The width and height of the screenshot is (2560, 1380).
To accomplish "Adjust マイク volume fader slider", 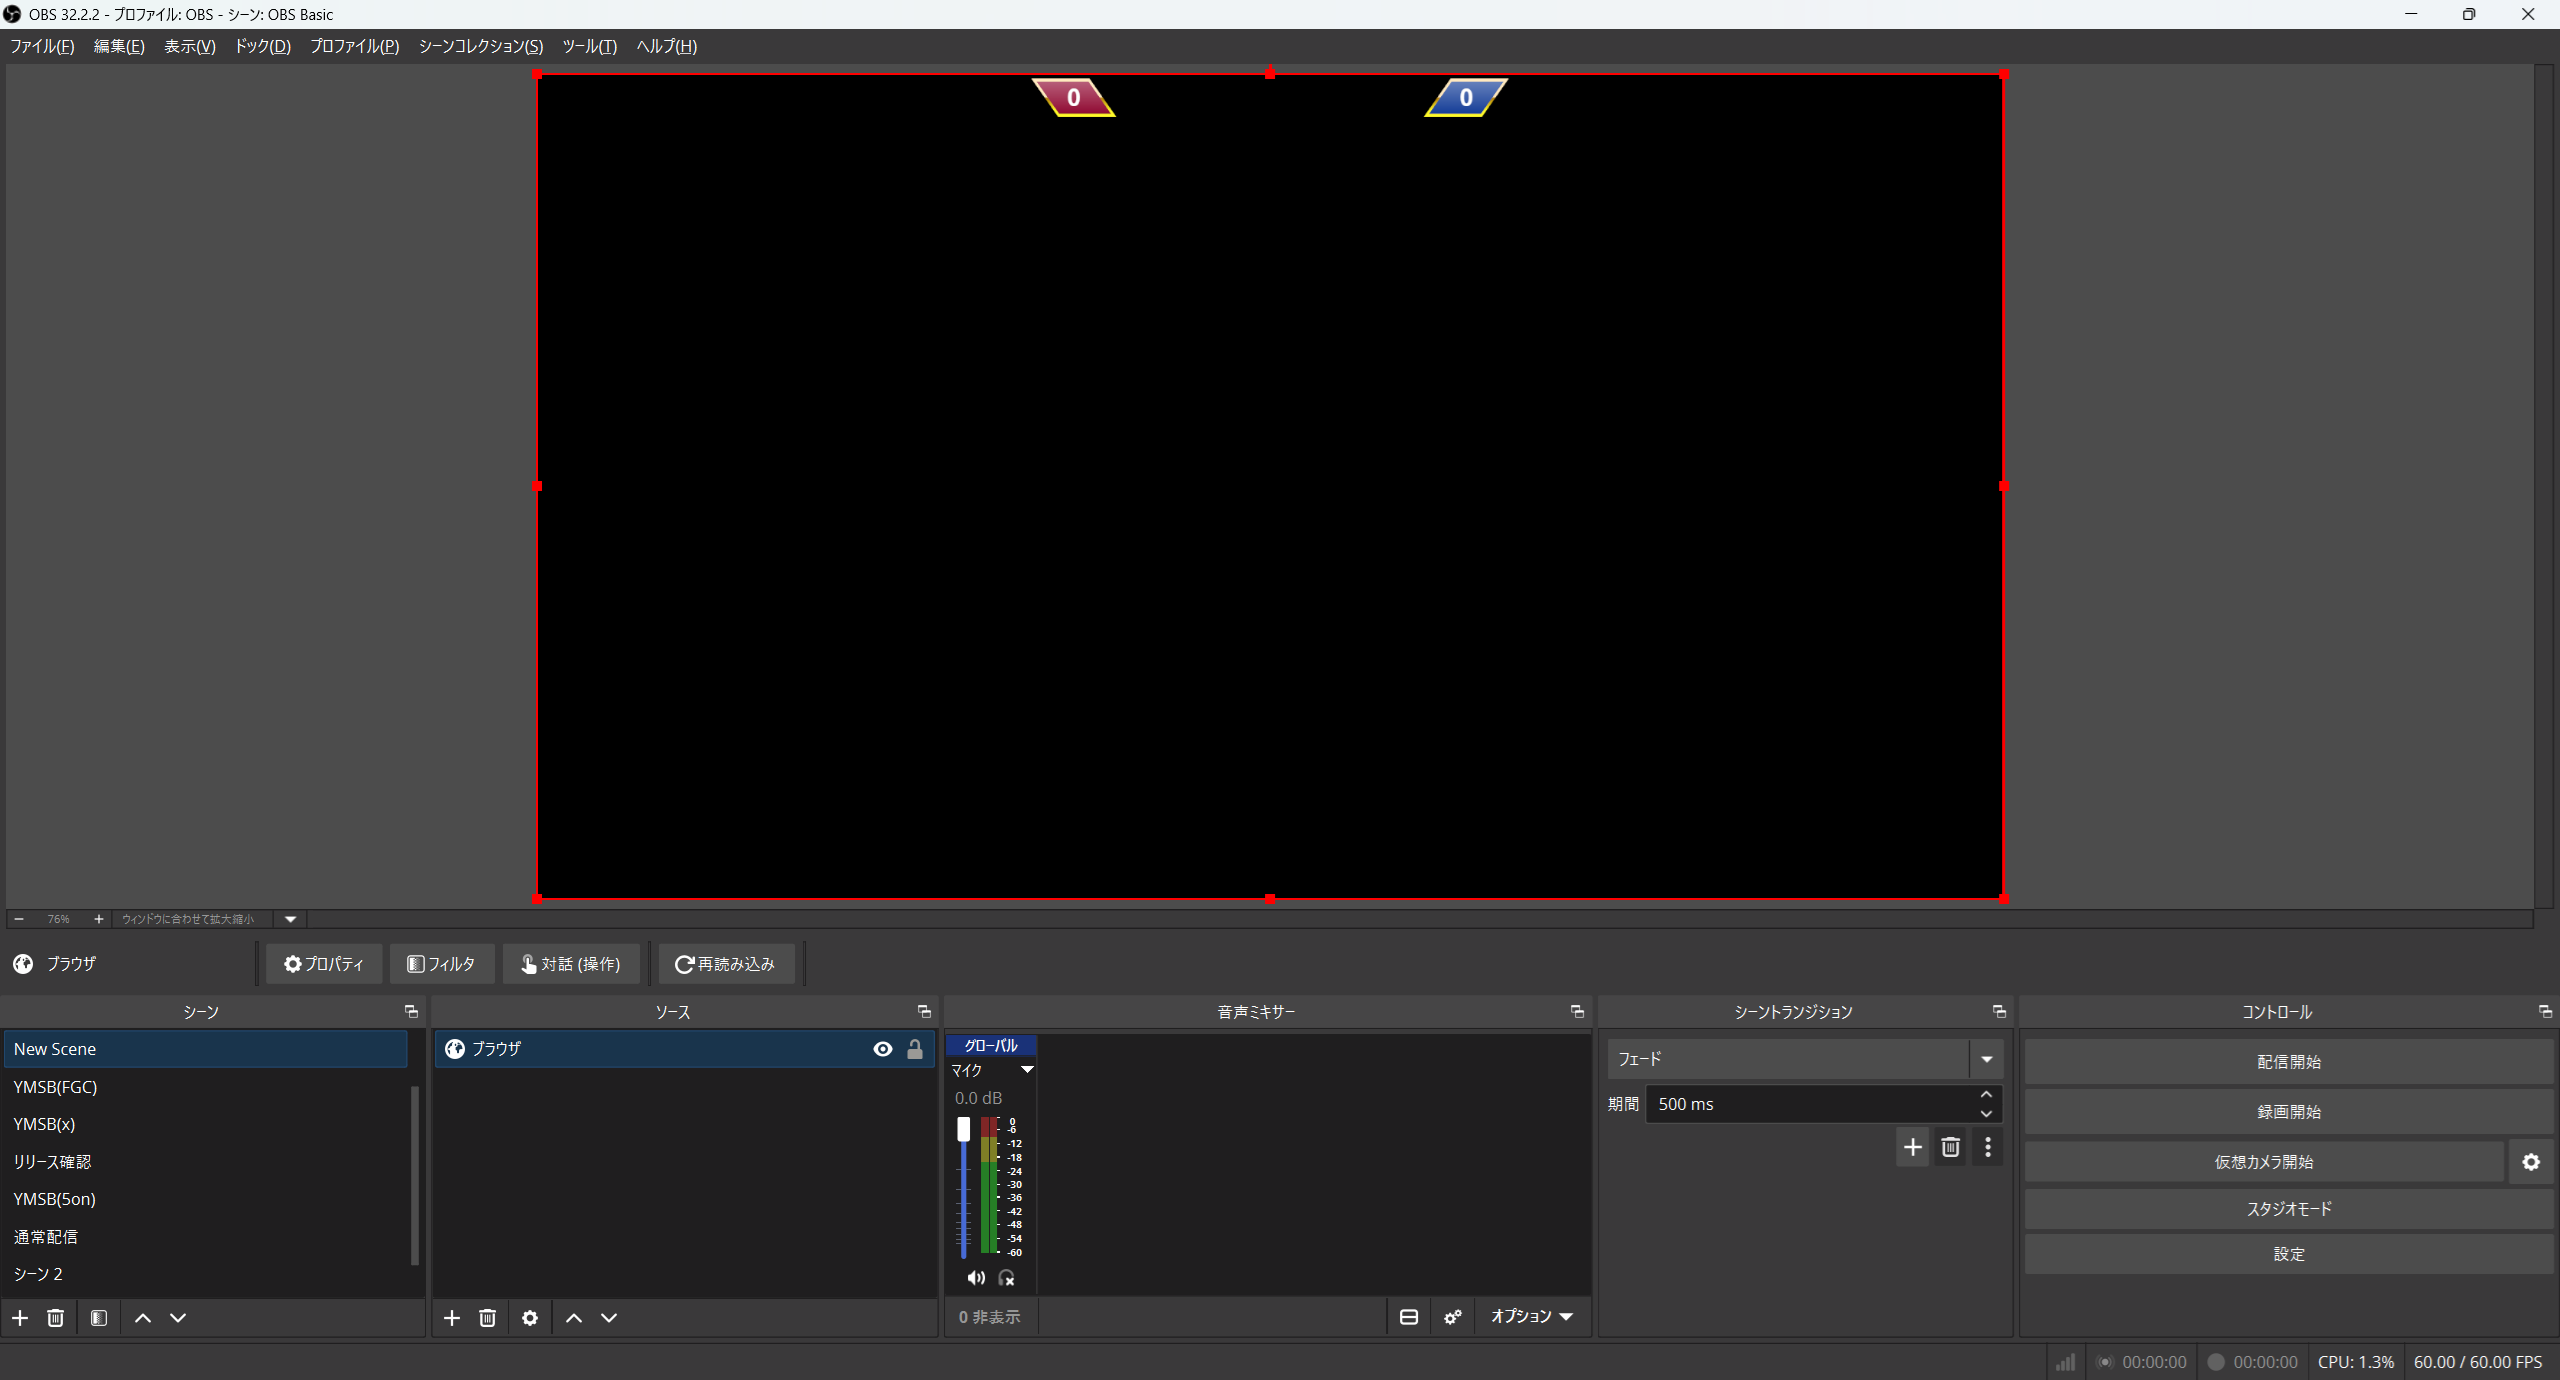I will tap(964, 1130).
